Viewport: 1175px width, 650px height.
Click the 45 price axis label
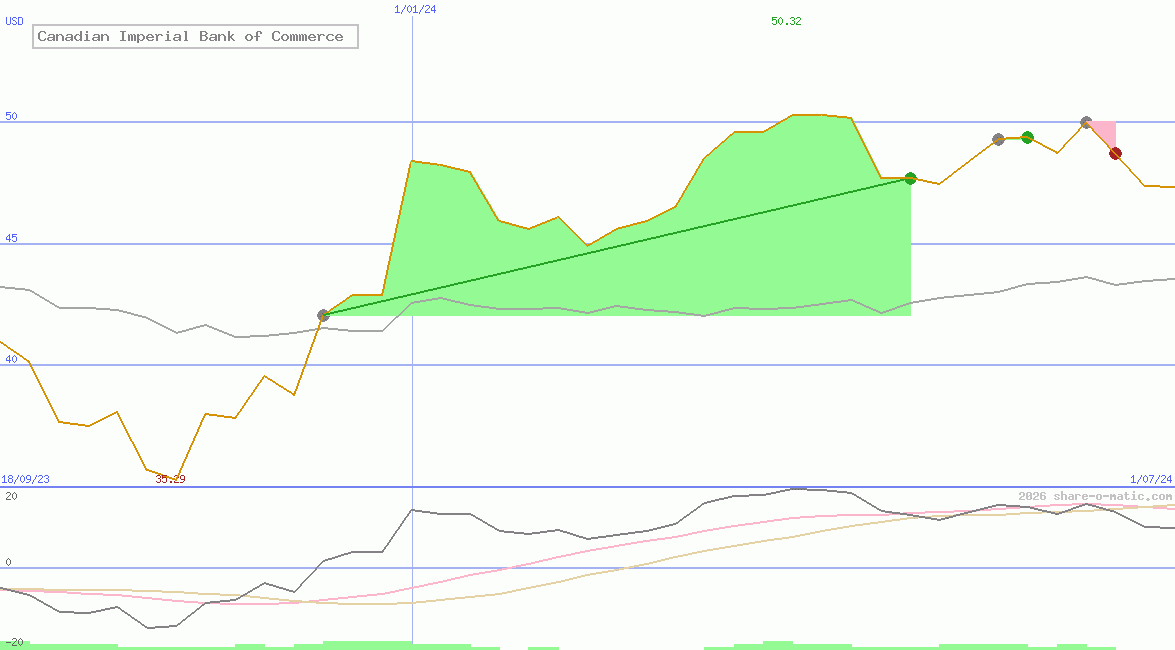[x=11, y=238]
